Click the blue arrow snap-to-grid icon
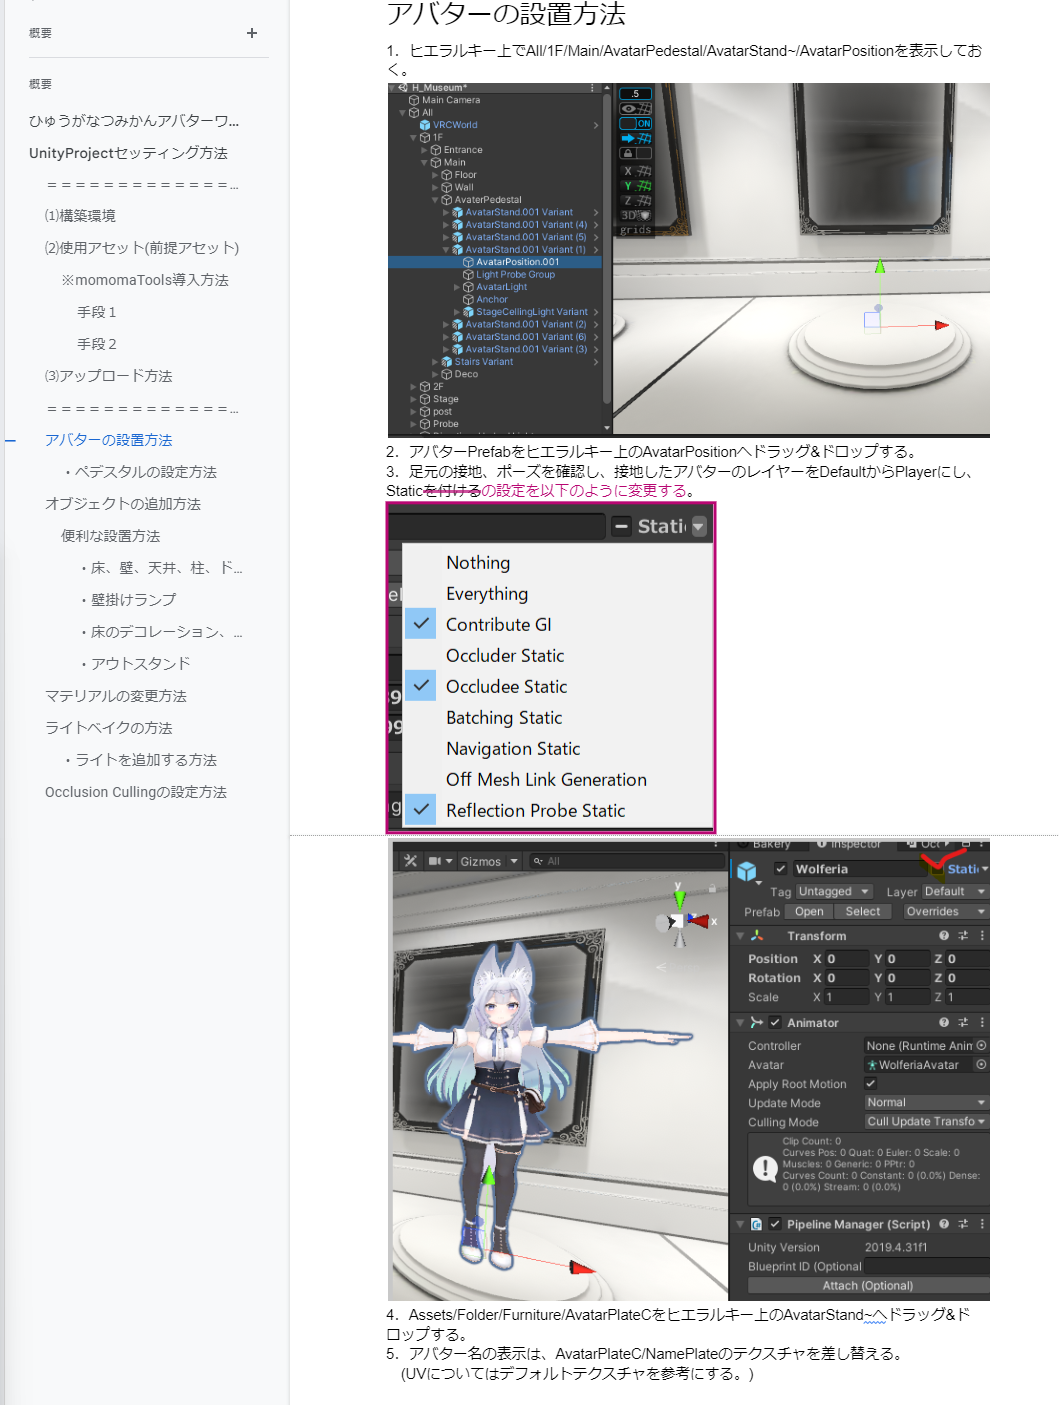The image size is (1059, 1405). coord(636,138)
